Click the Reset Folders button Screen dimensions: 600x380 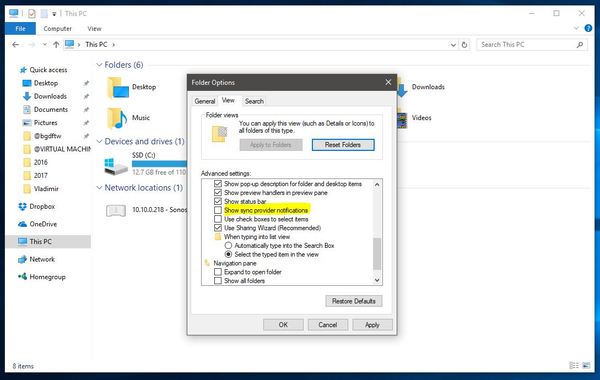tap(343, 145)
